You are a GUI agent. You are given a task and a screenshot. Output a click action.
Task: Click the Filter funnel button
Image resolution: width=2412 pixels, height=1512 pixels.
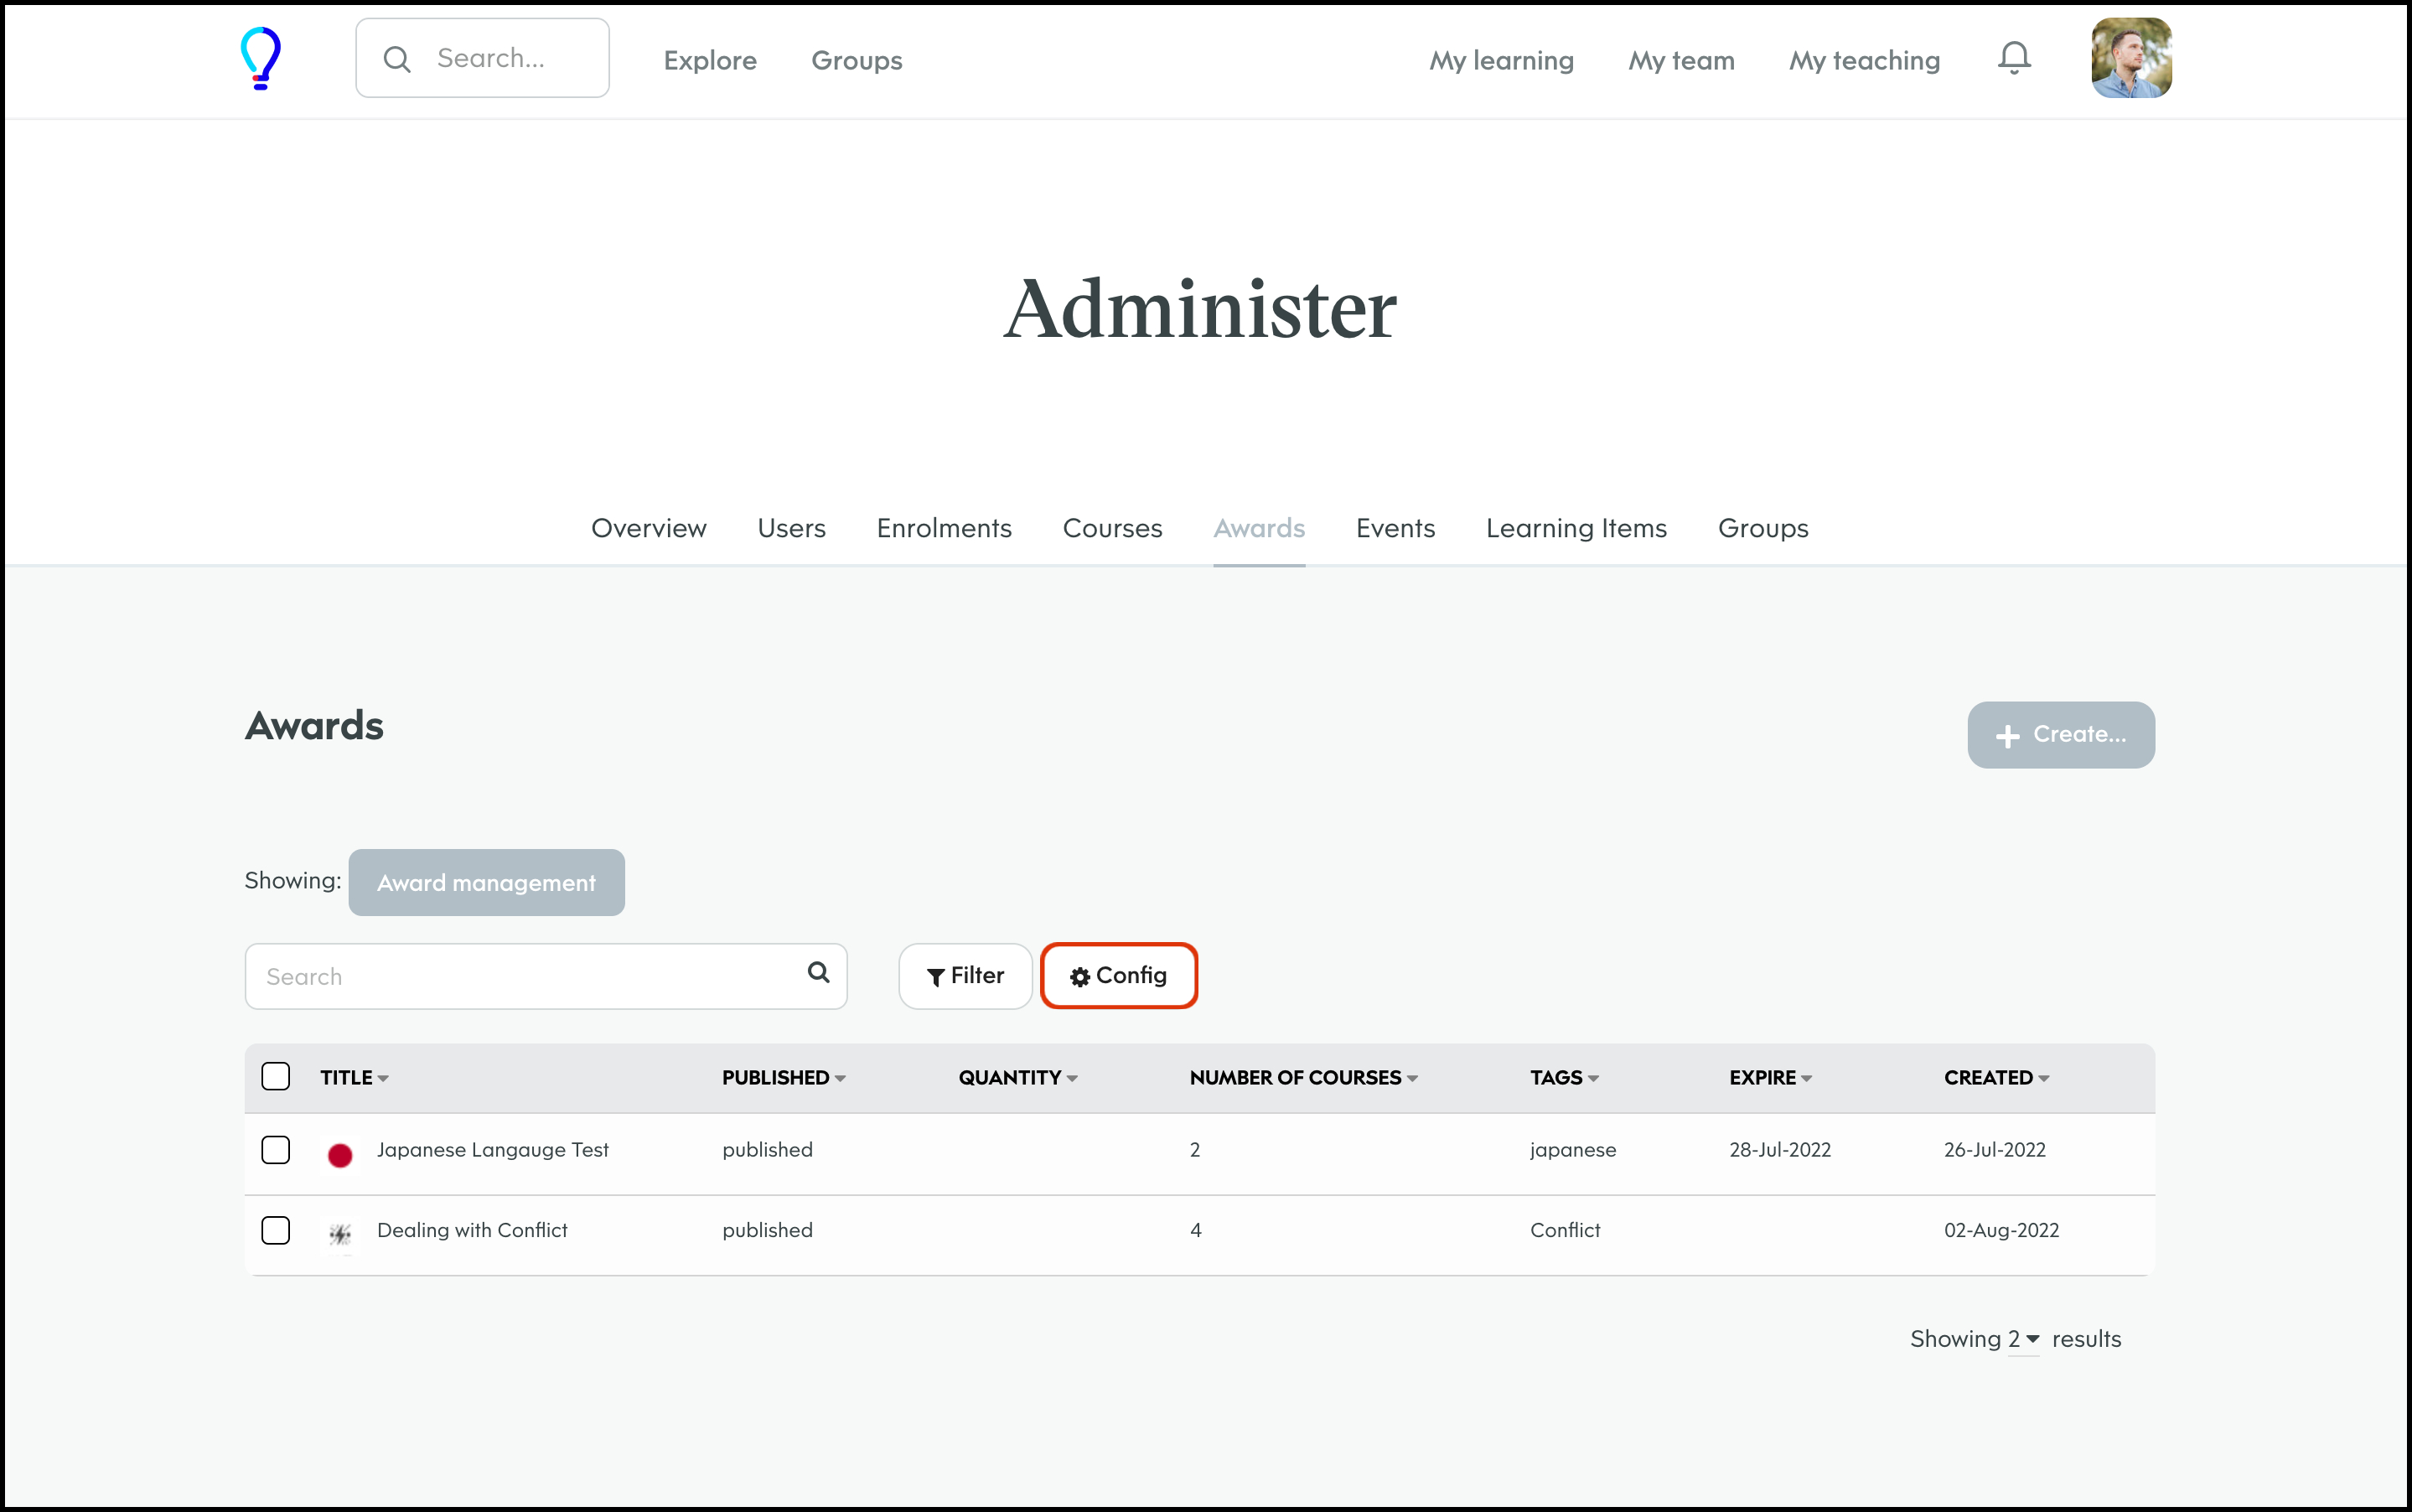point(965,976)
